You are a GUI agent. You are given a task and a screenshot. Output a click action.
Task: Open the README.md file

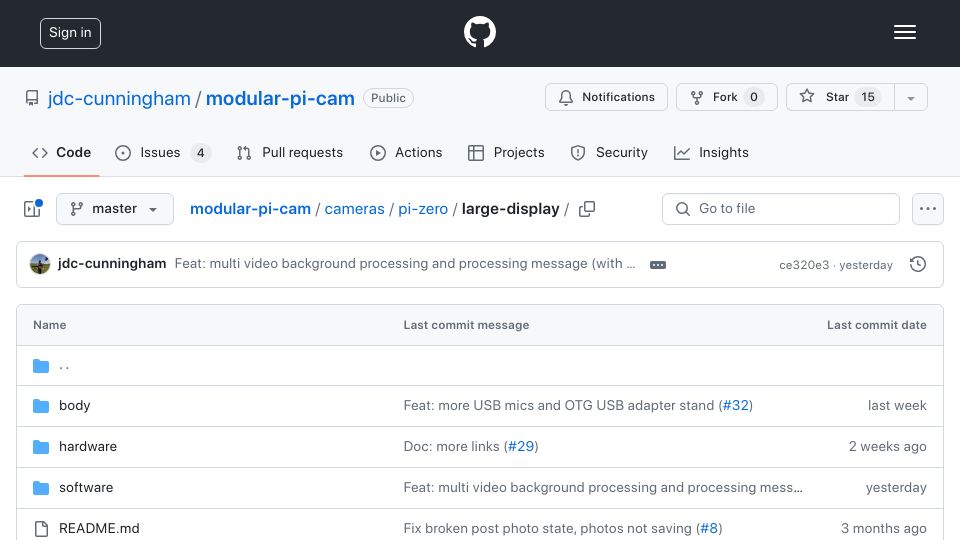[x=99, y=528]
